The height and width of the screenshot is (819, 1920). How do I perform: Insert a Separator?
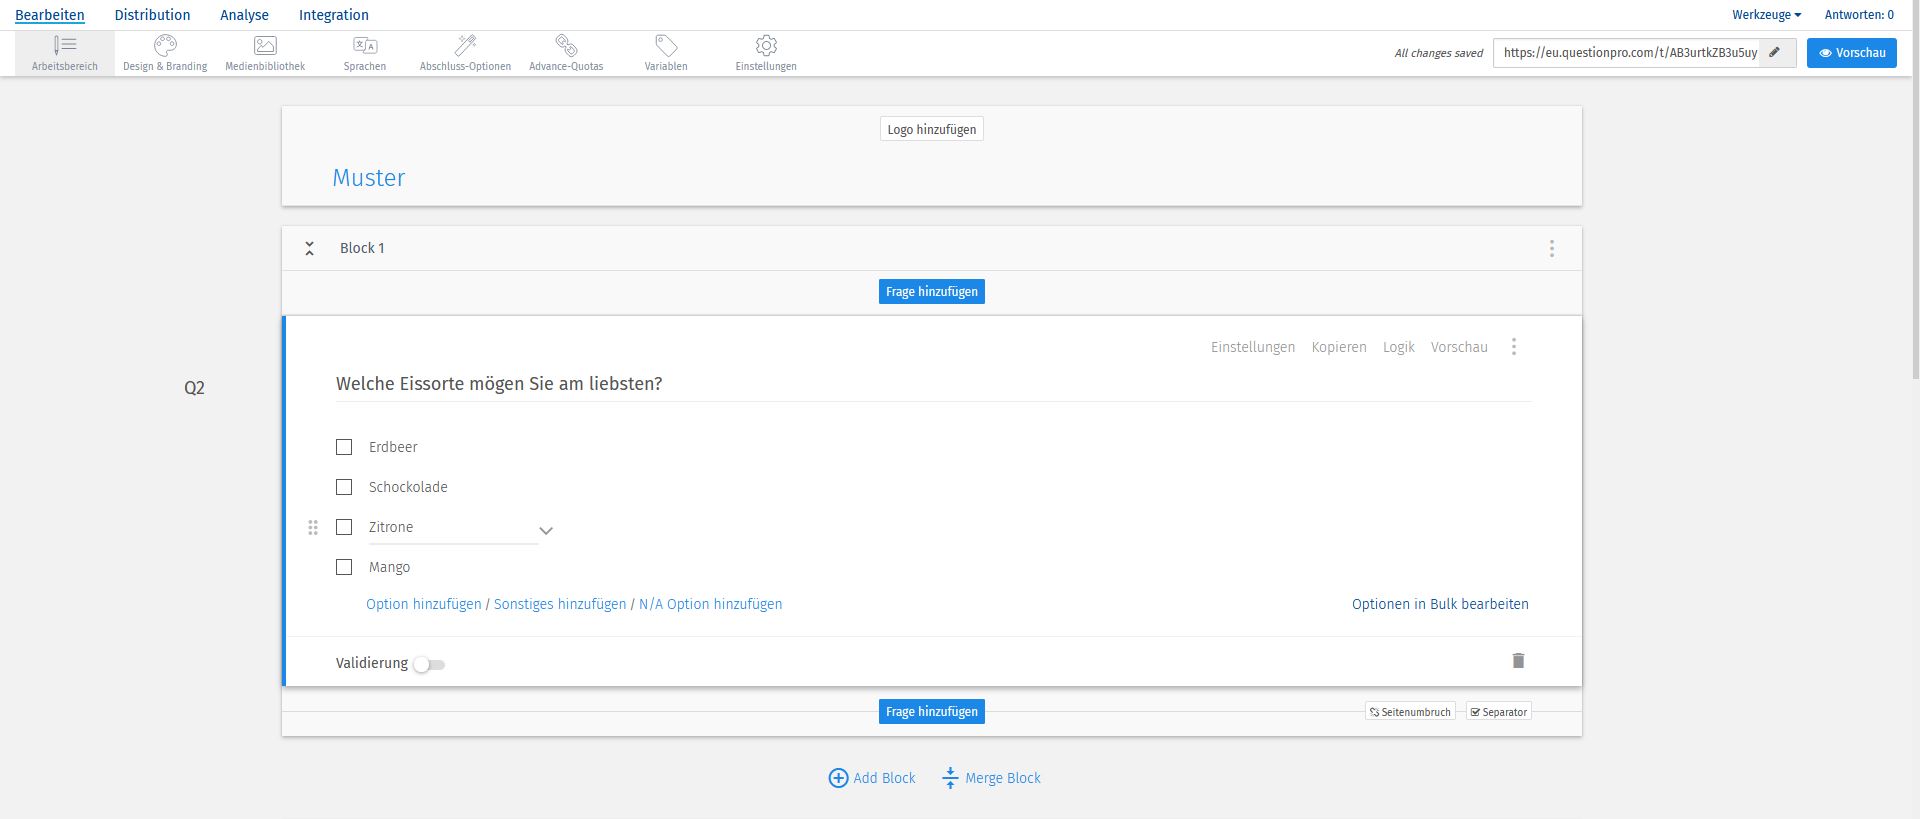click(x=1499, y=712)
